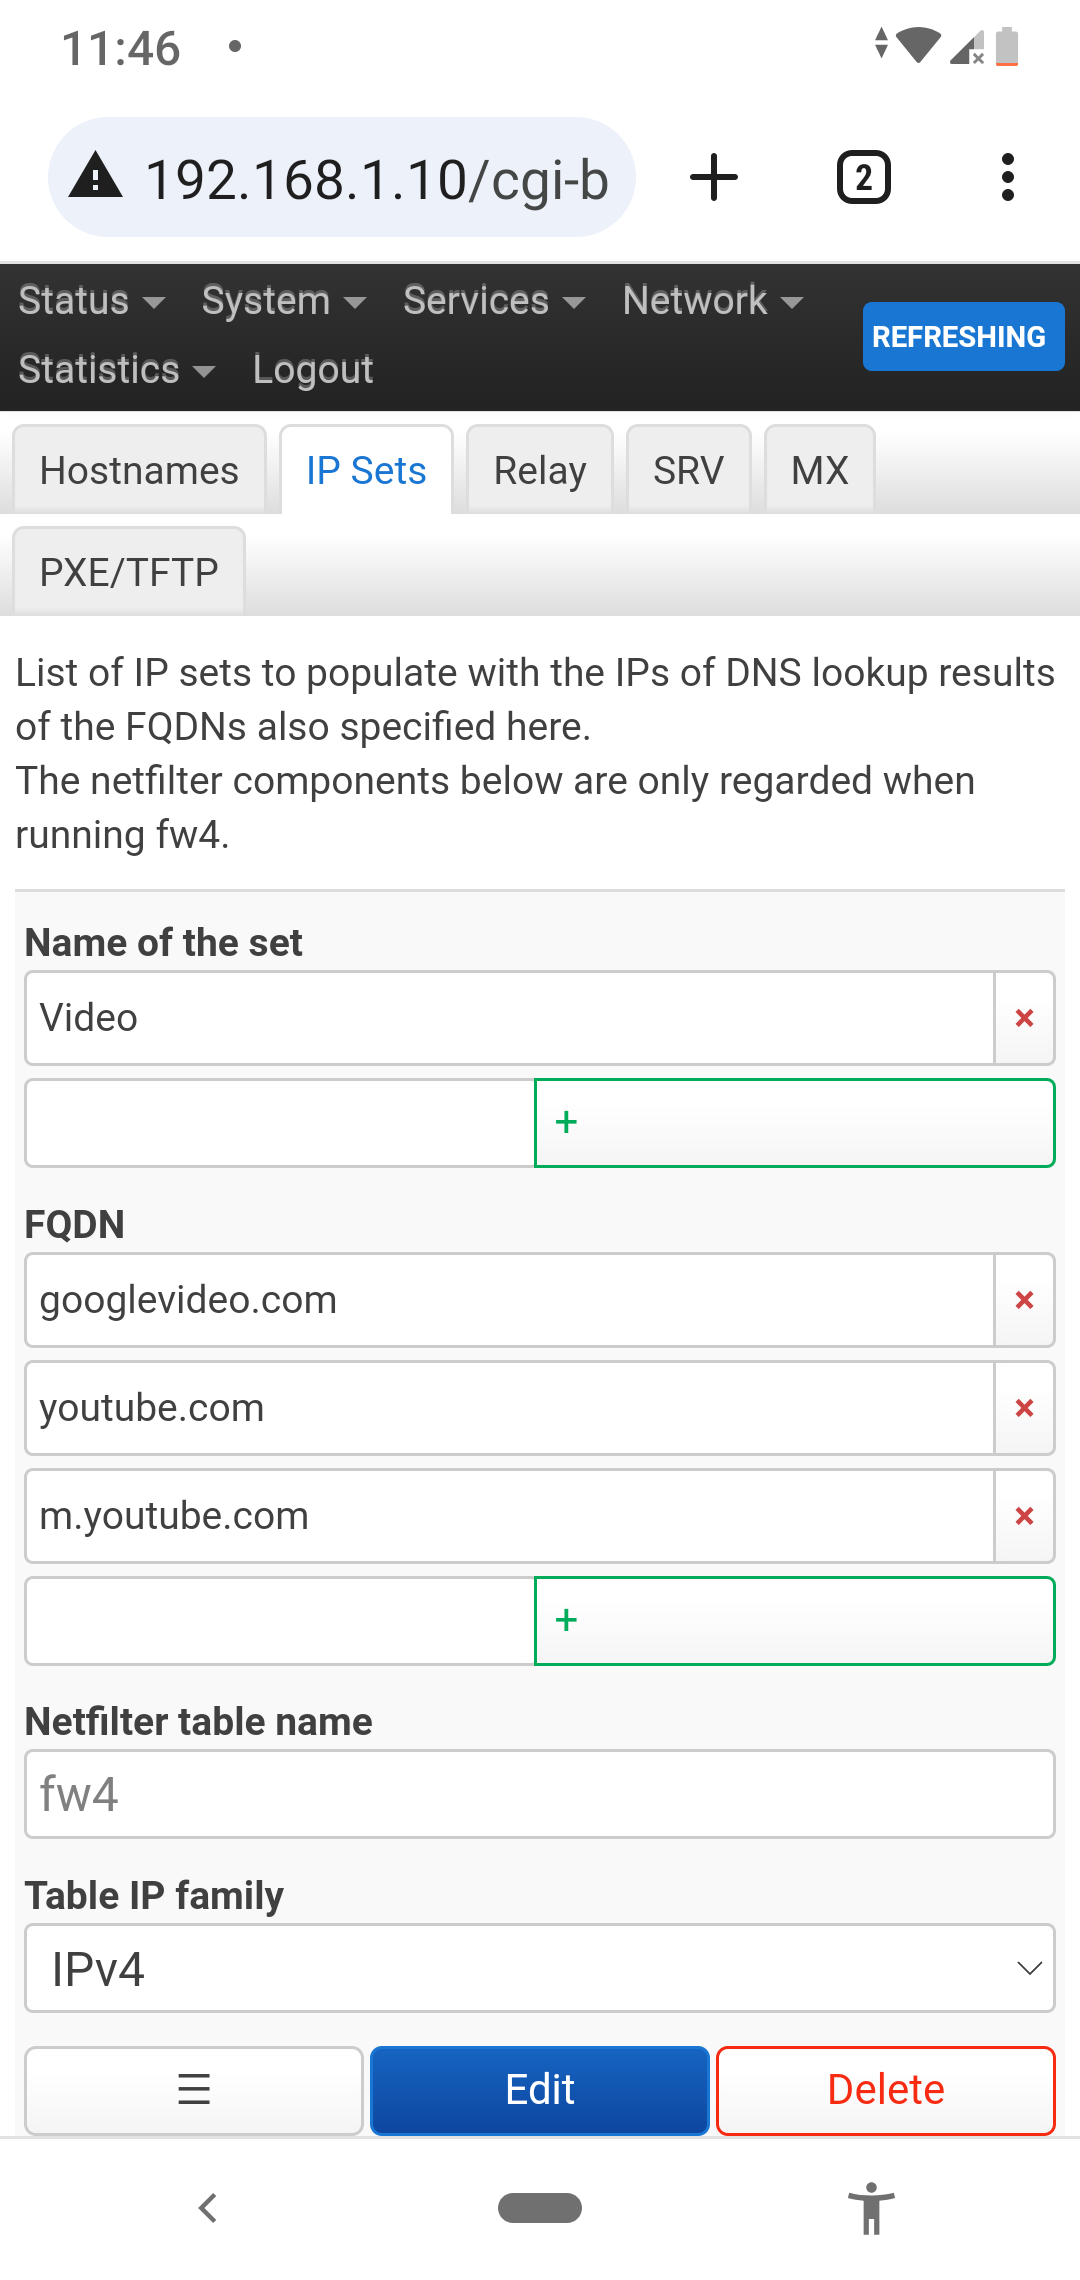Viewport: 1080px width, 2280px height.
Task: Switch to the PXE/TFTP tab
Action: click(129, 572)
